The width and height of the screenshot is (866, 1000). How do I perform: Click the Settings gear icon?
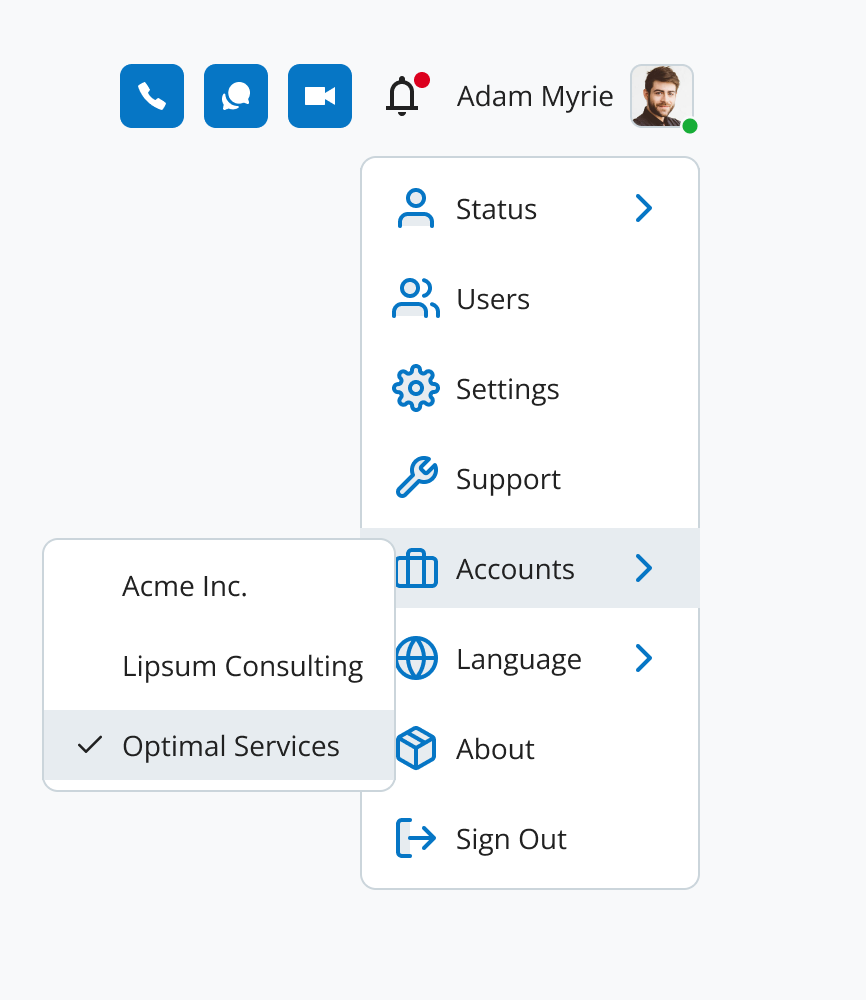[x=415, y=389]
